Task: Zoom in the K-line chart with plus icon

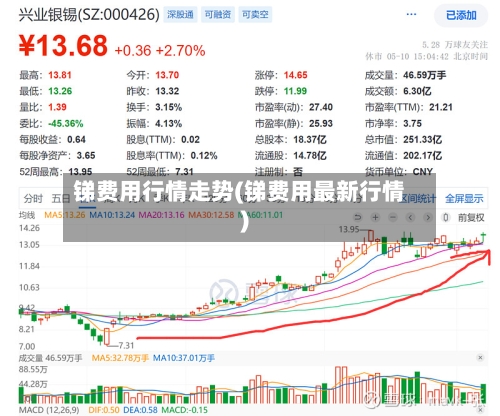Action: pyautogui.click(x=375, y=218)
